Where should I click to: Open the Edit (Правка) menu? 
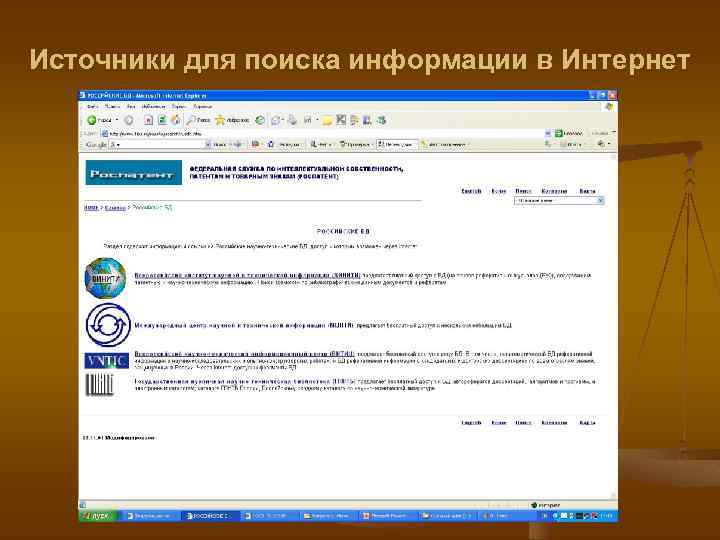pos(112,107)
